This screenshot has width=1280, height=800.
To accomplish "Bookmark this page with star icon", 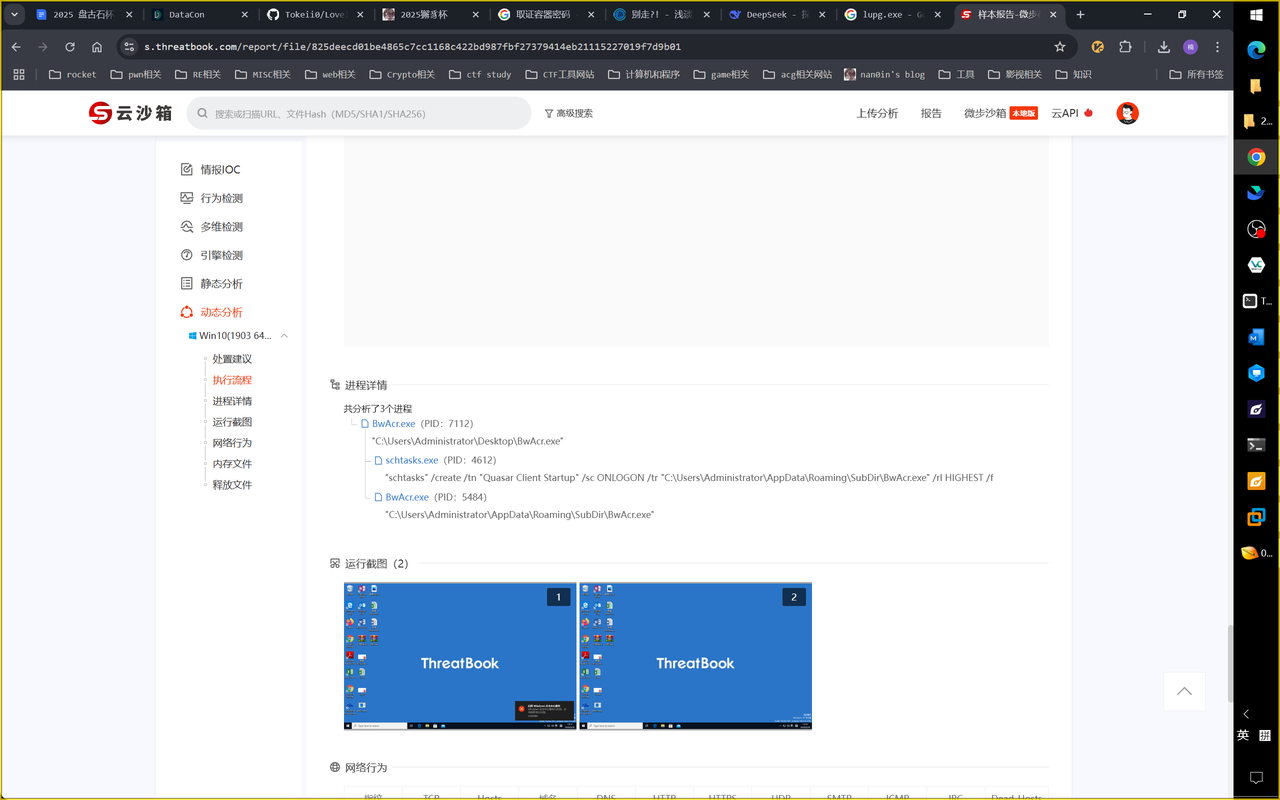I will [x=1060, y=47].
